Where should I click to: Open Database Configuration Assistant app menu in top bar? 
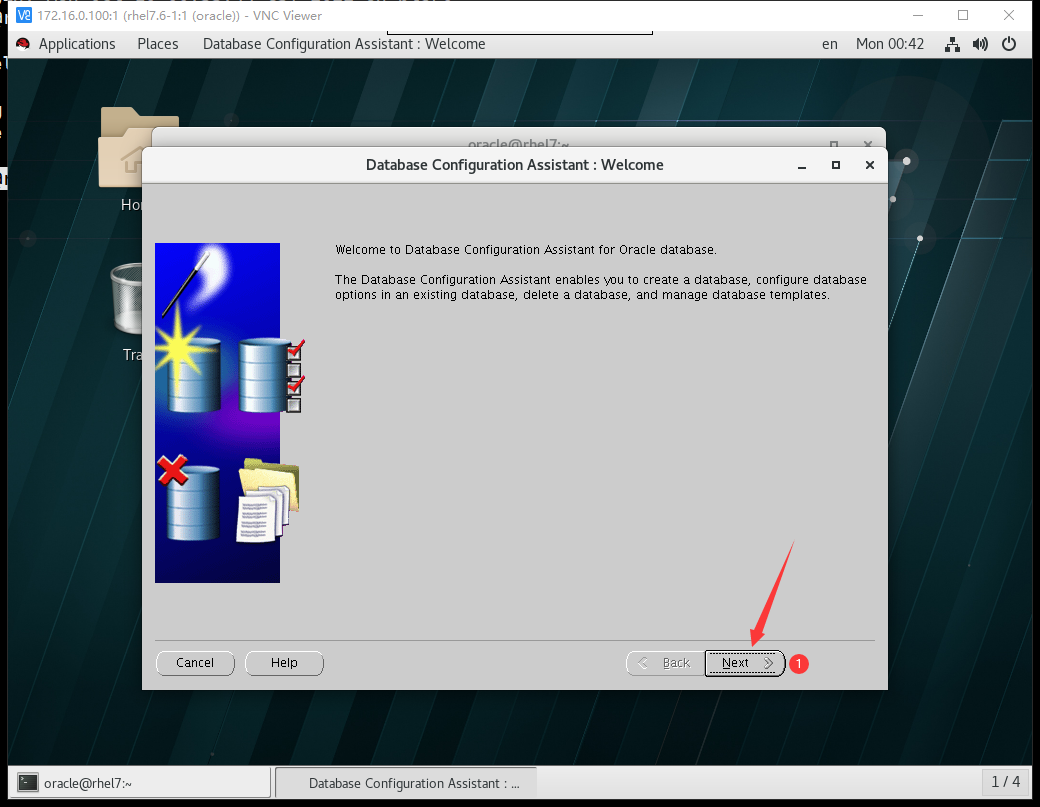point(344,44)
